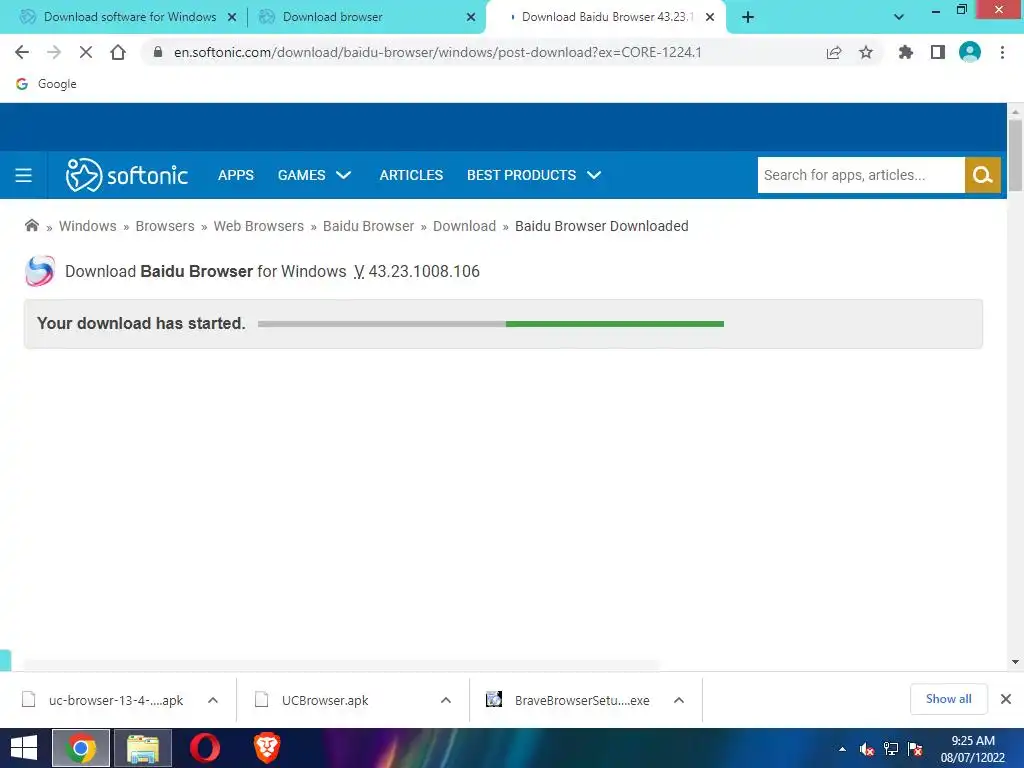Viewport: 1024px width, 768px height.
Task: Toggle the Chrome side panel
Action: 938,52
